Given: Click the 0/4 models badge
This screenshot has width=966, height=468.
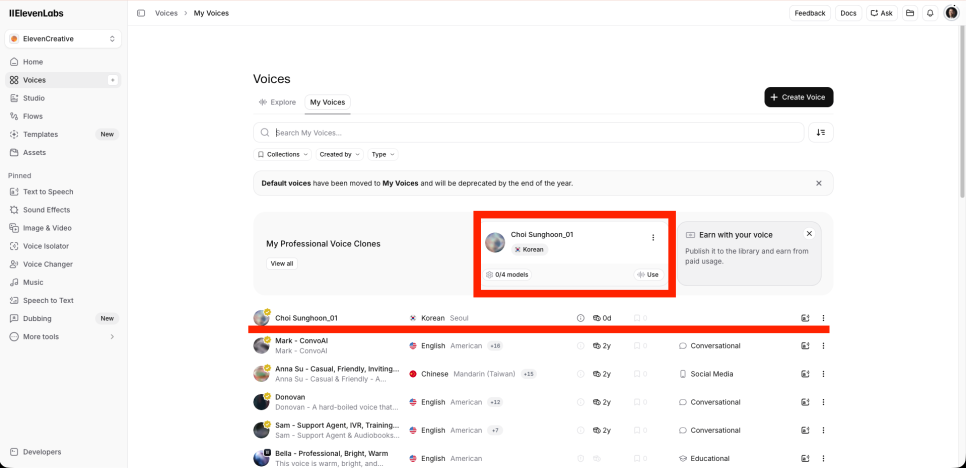Looking at the screenshot, I should click(508, 275).
